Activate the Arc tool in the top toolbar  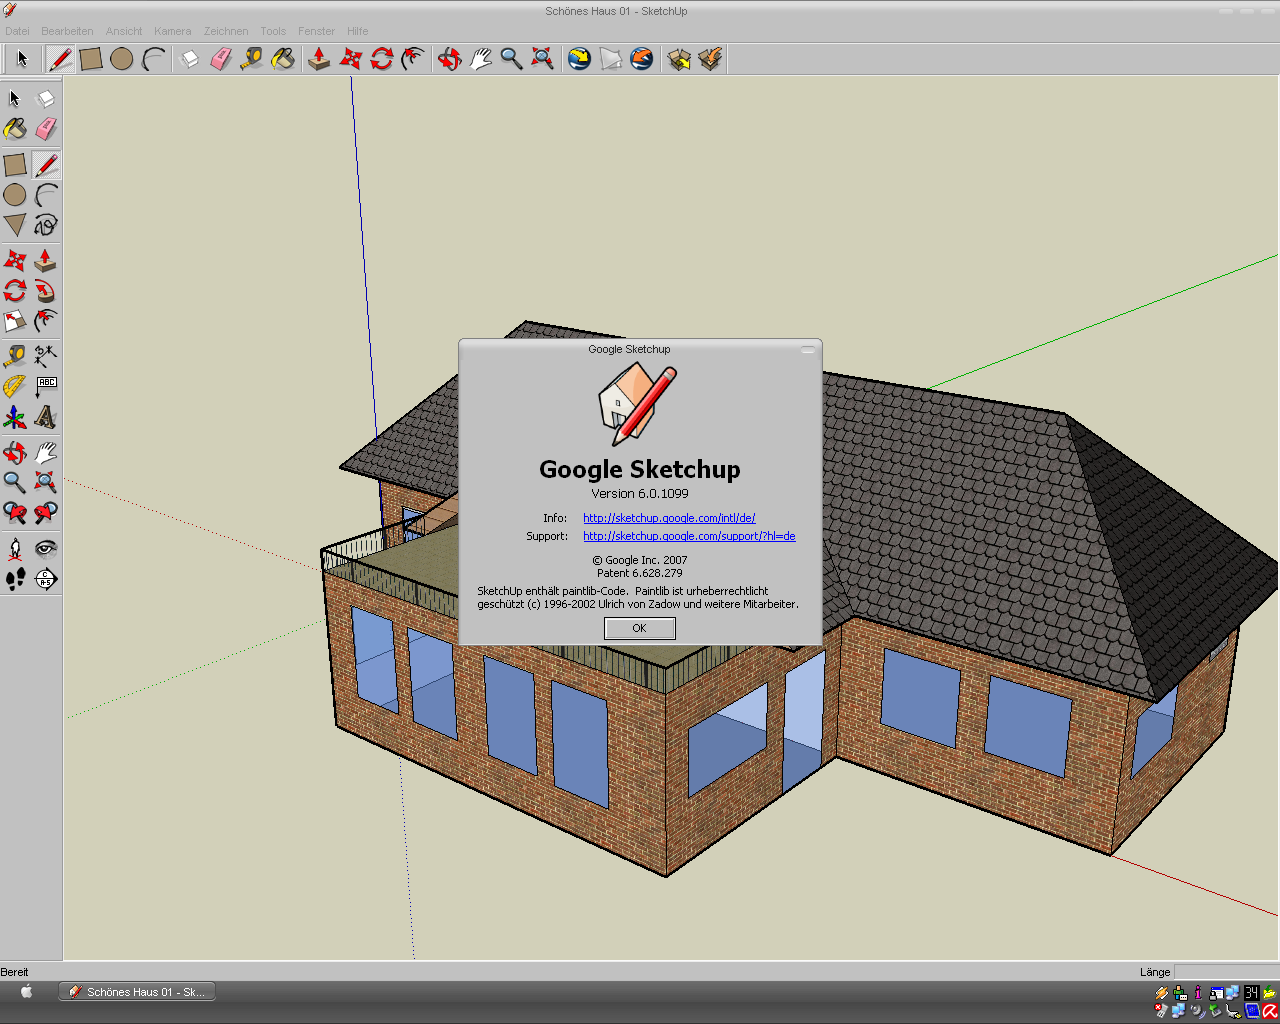tap(153, 59)
